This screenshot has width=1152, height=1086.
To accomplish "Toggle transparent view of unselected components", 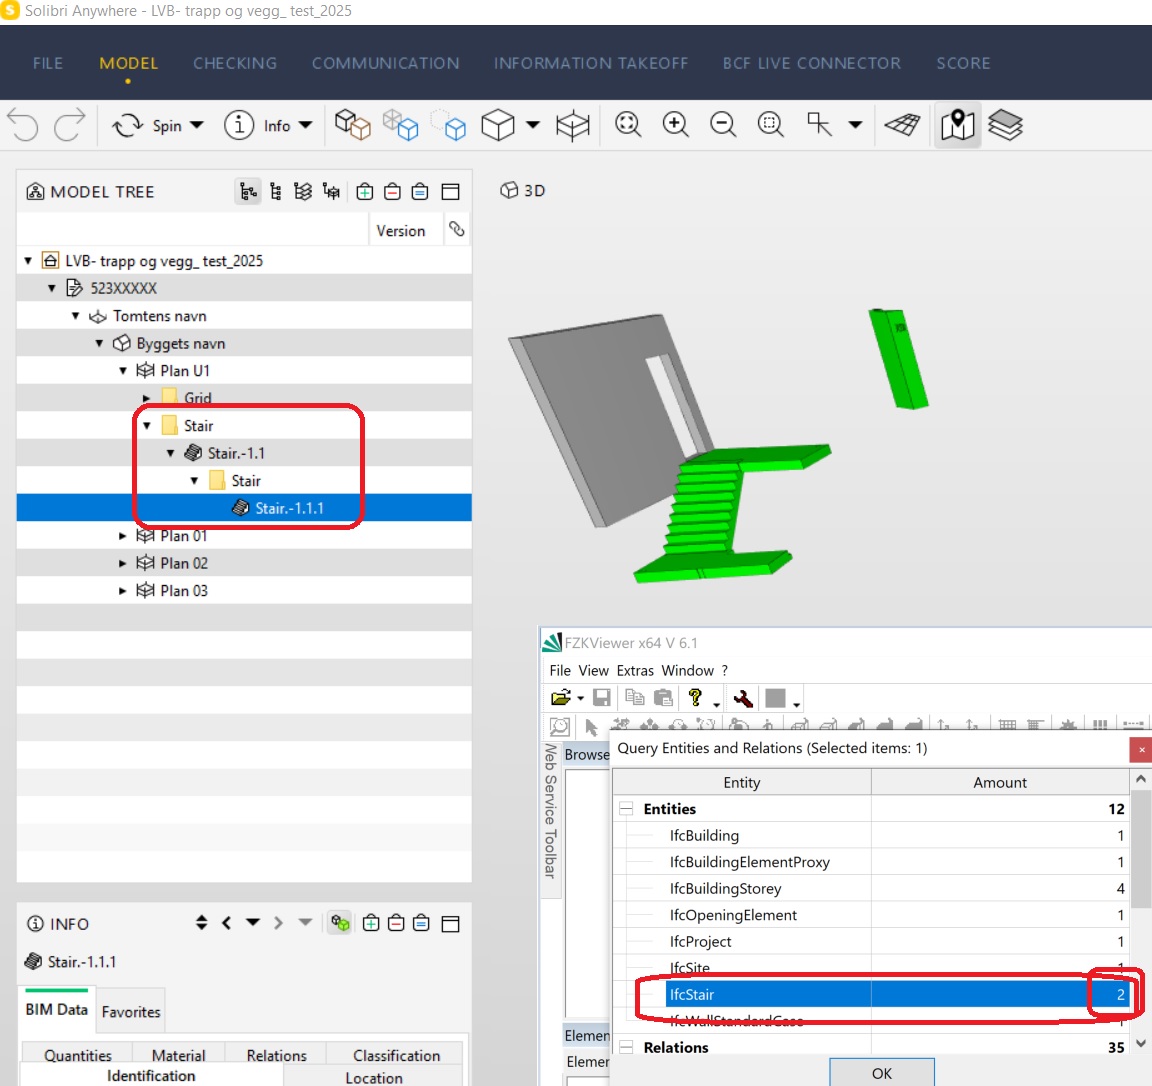I will pyautogui.click(x=402, y=125).
